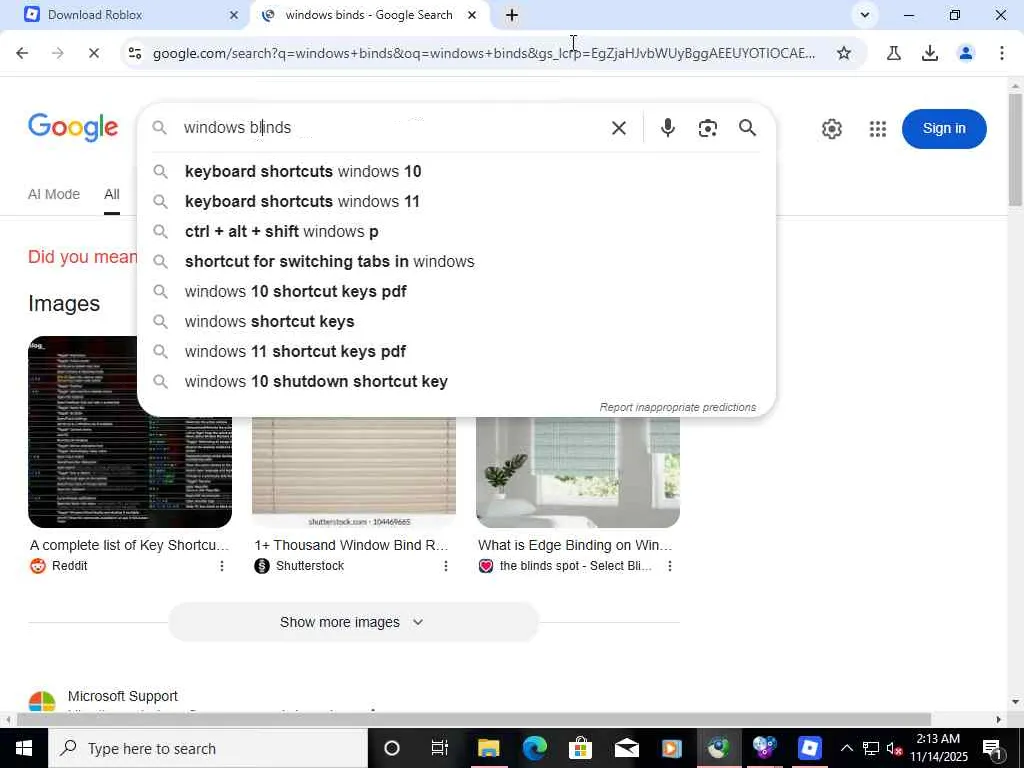Viewport: 1024px width, 768px height.
Task: Click the Google logo
Action: tap(72, 127)
